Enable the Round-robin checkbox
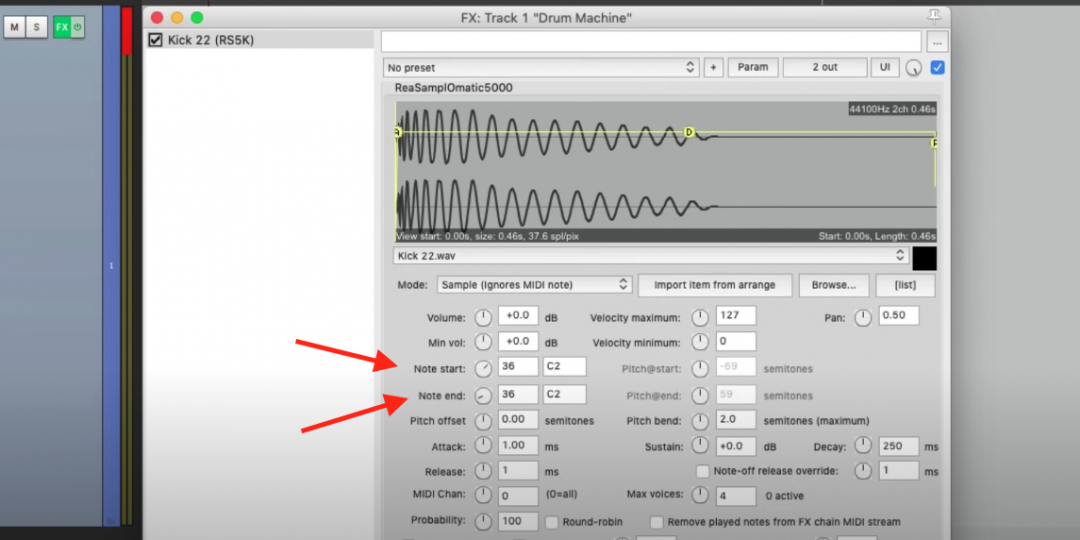This screenshot has height=540, width=1080. tap(552, 522)
